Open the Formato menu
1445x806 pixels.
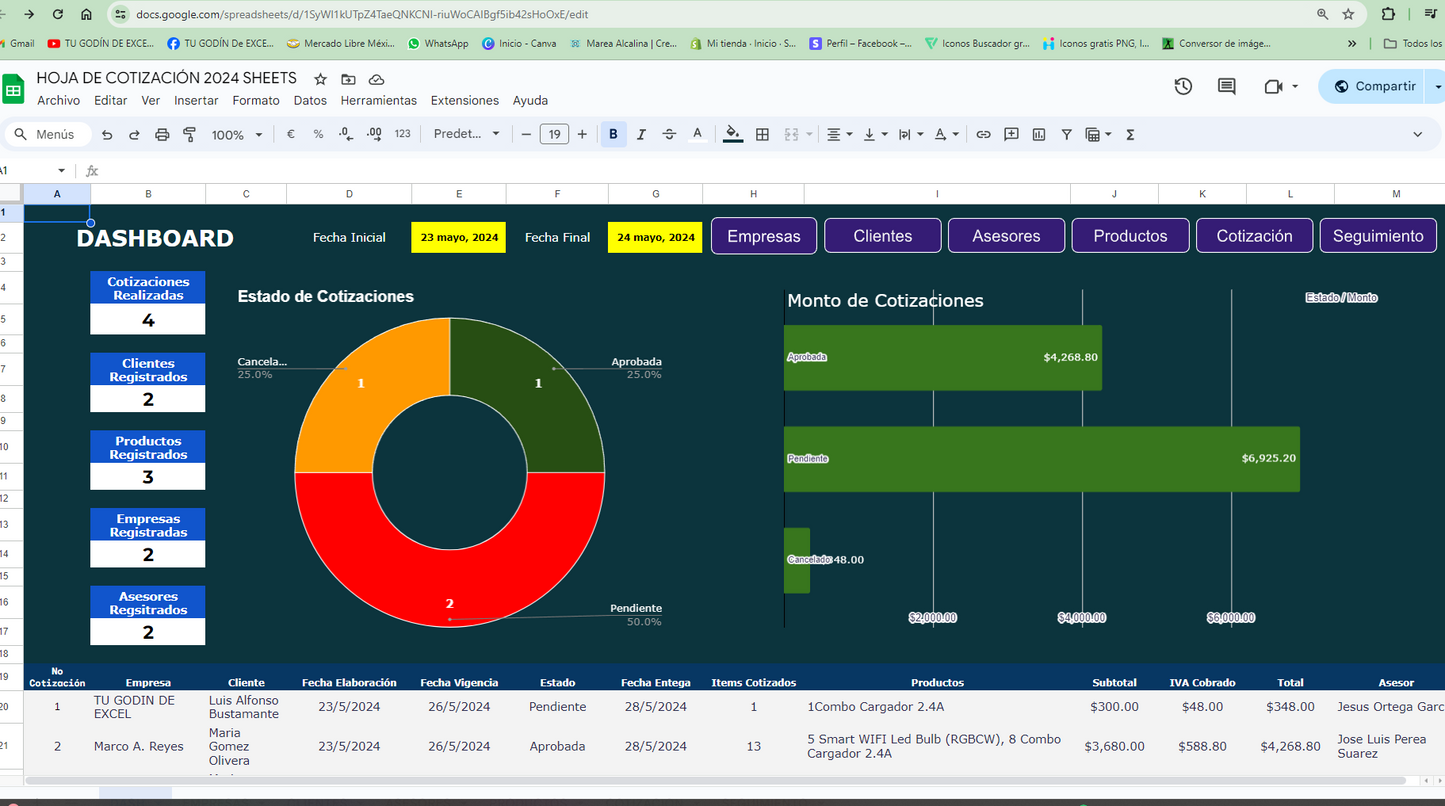coord(256,100)
